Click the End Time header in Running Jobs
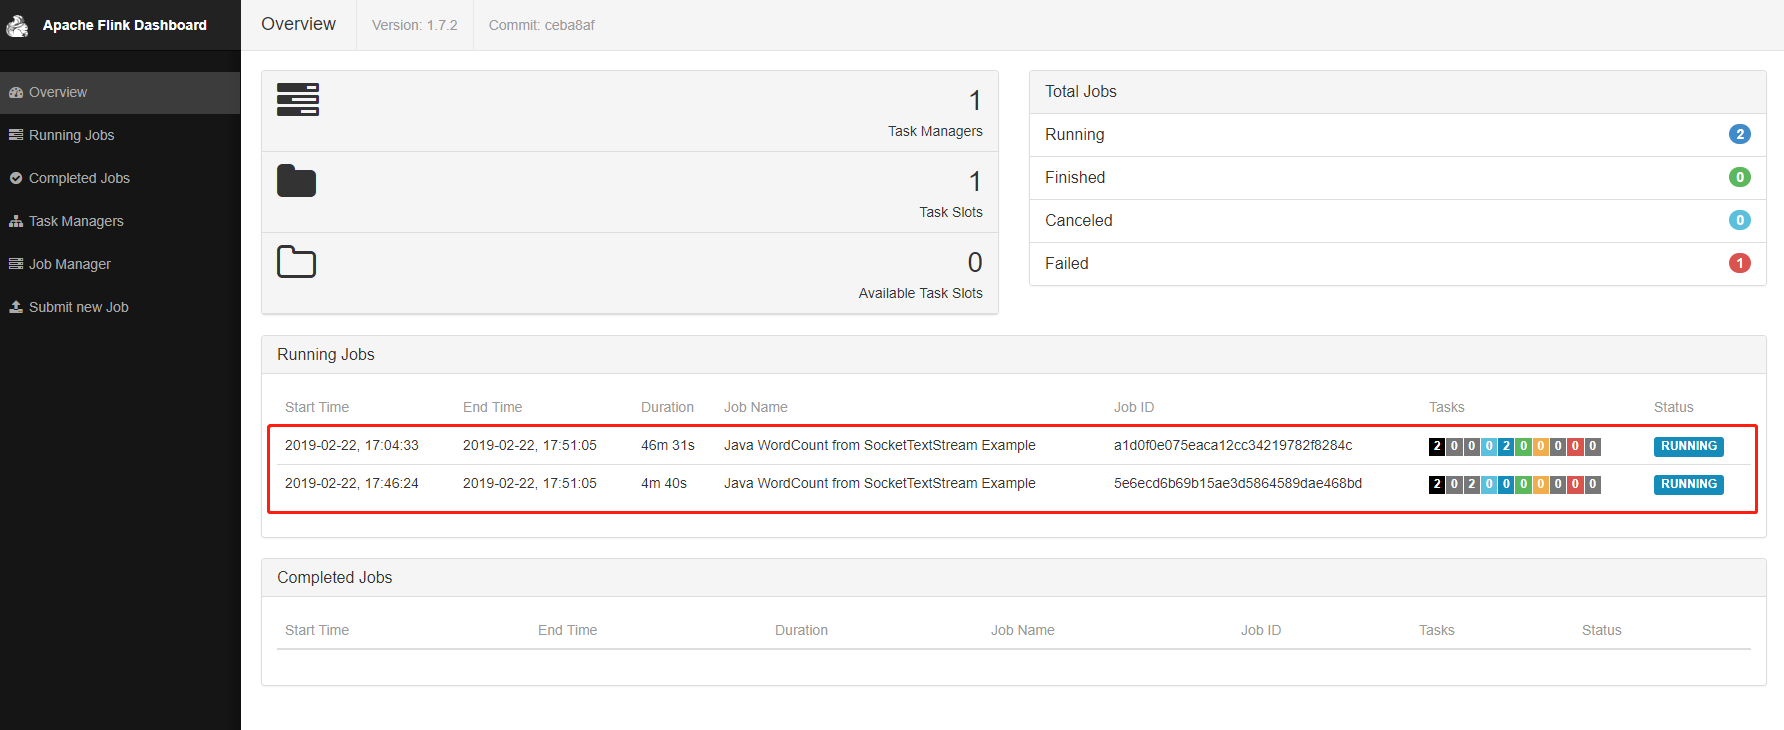Screen dimensions: 1784x730 [x=492, y=407]
